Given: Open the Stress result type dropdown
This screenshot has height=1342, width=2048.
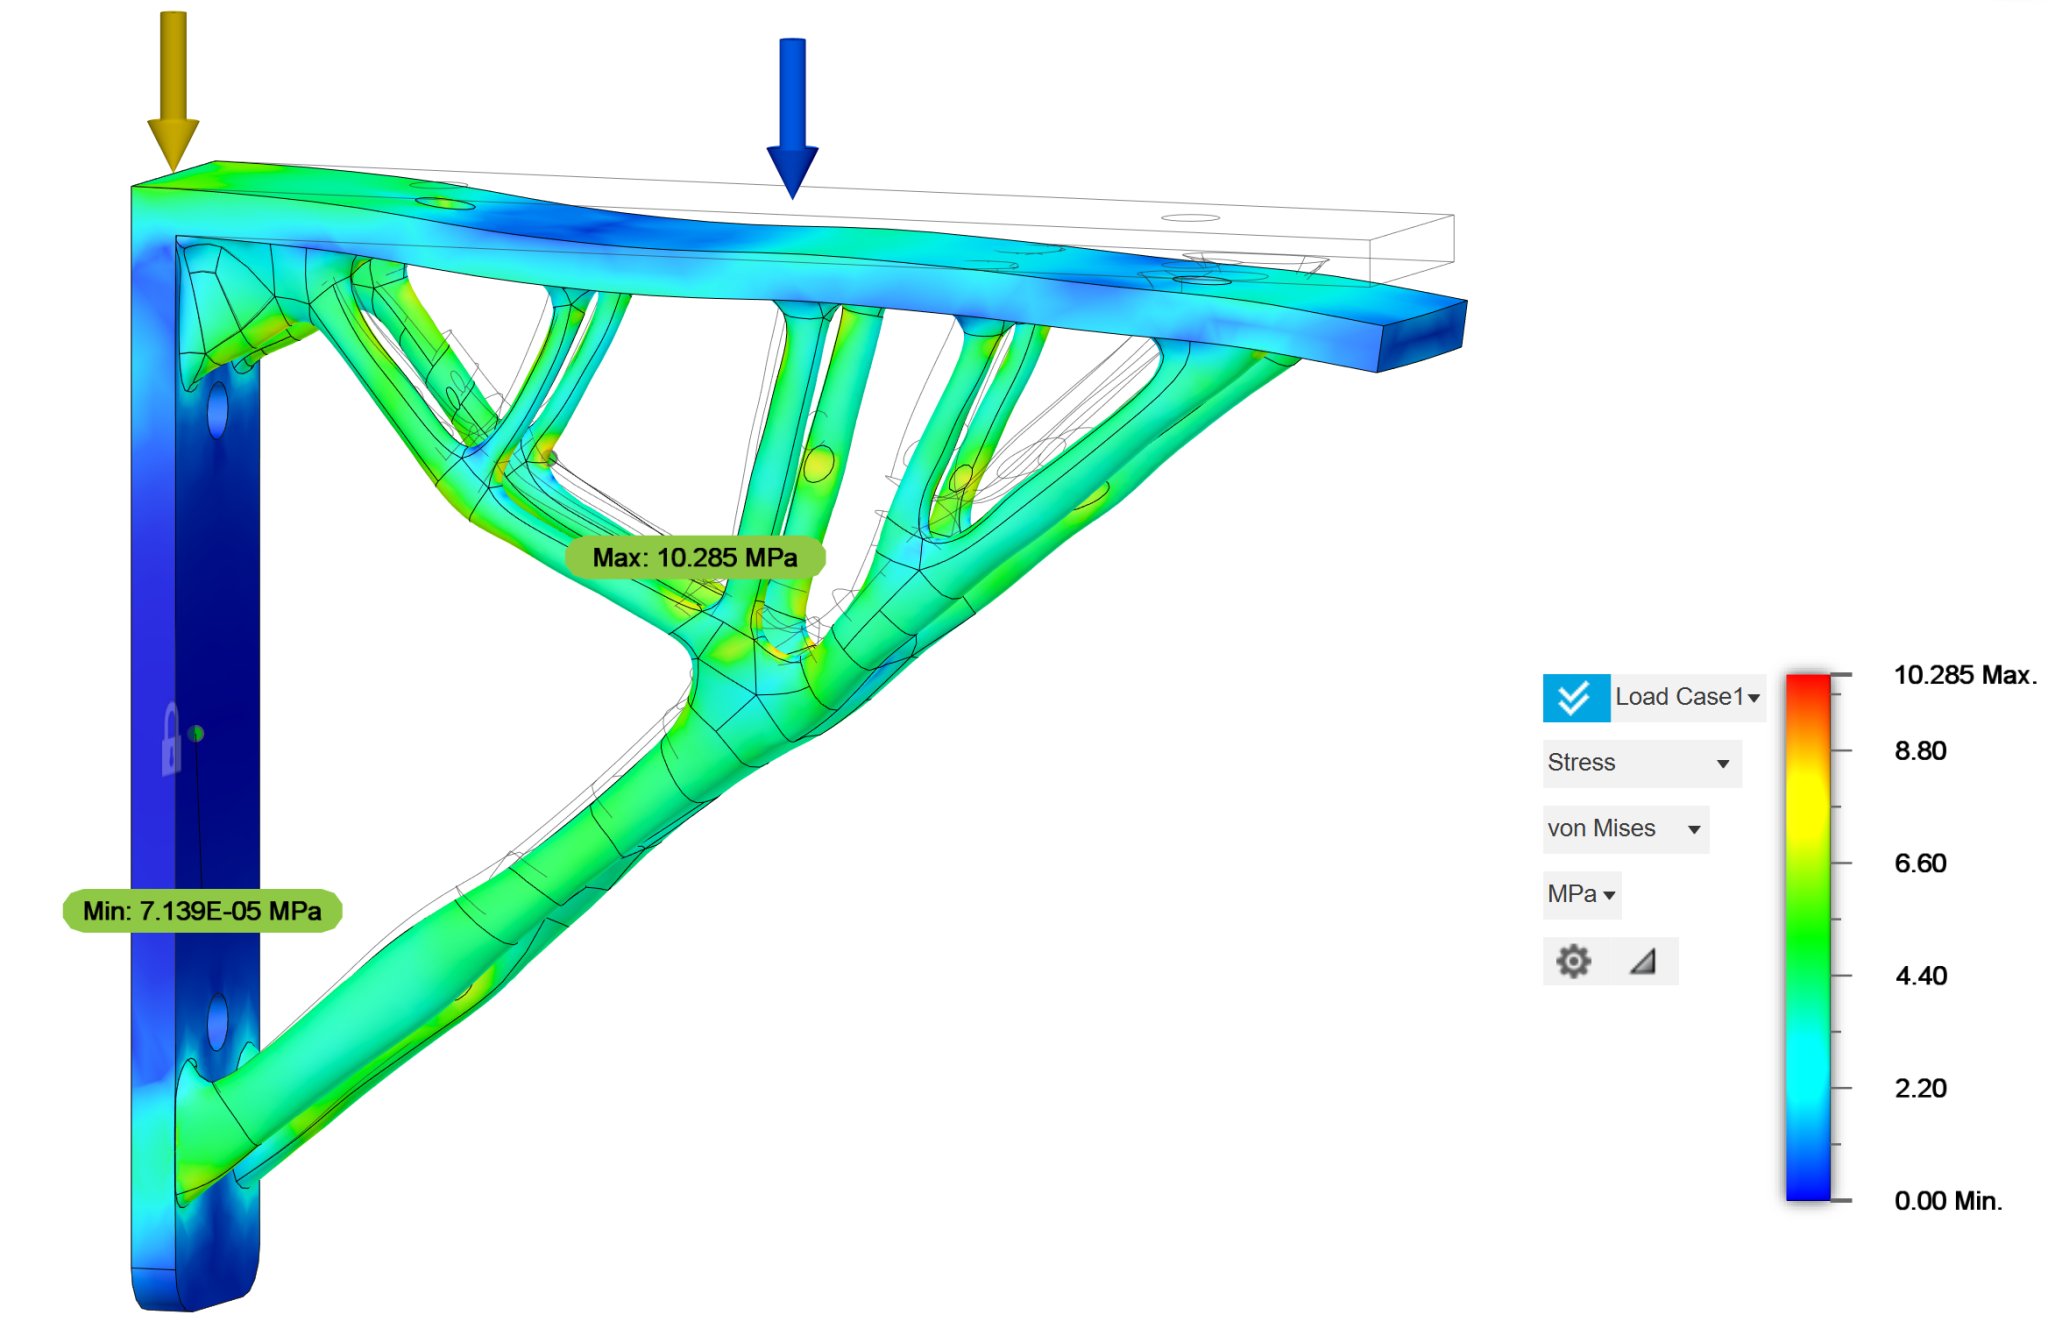Looking at the screenshot, I should [1640, 763].
